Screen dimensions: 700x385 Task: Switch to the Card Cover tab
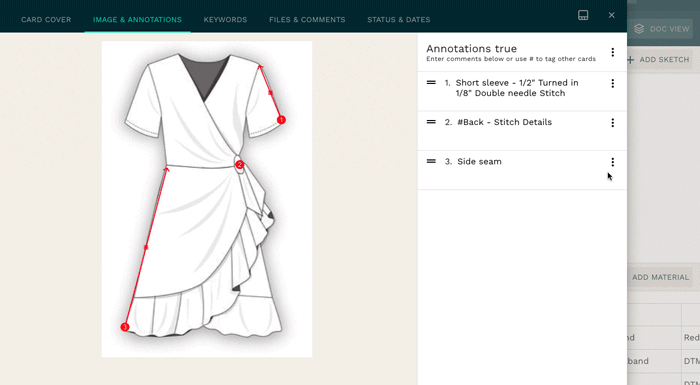click(x=46, y=20)
